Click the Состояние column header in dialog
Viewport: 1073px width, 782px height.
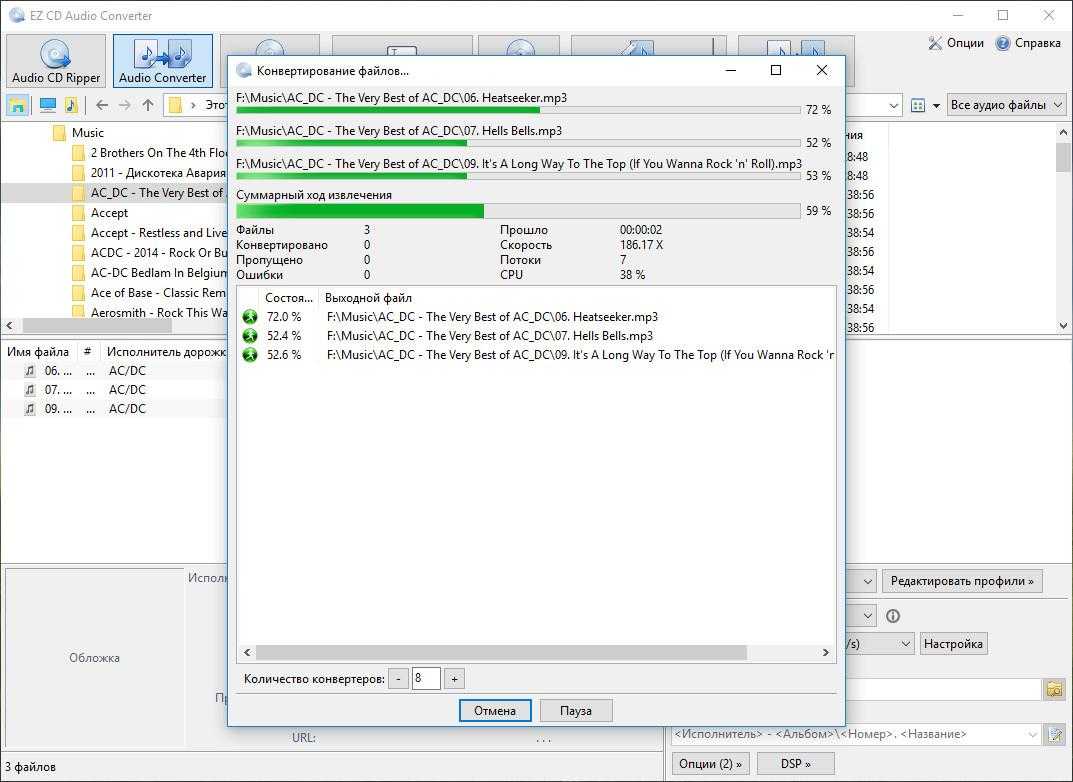click(289, 298)
